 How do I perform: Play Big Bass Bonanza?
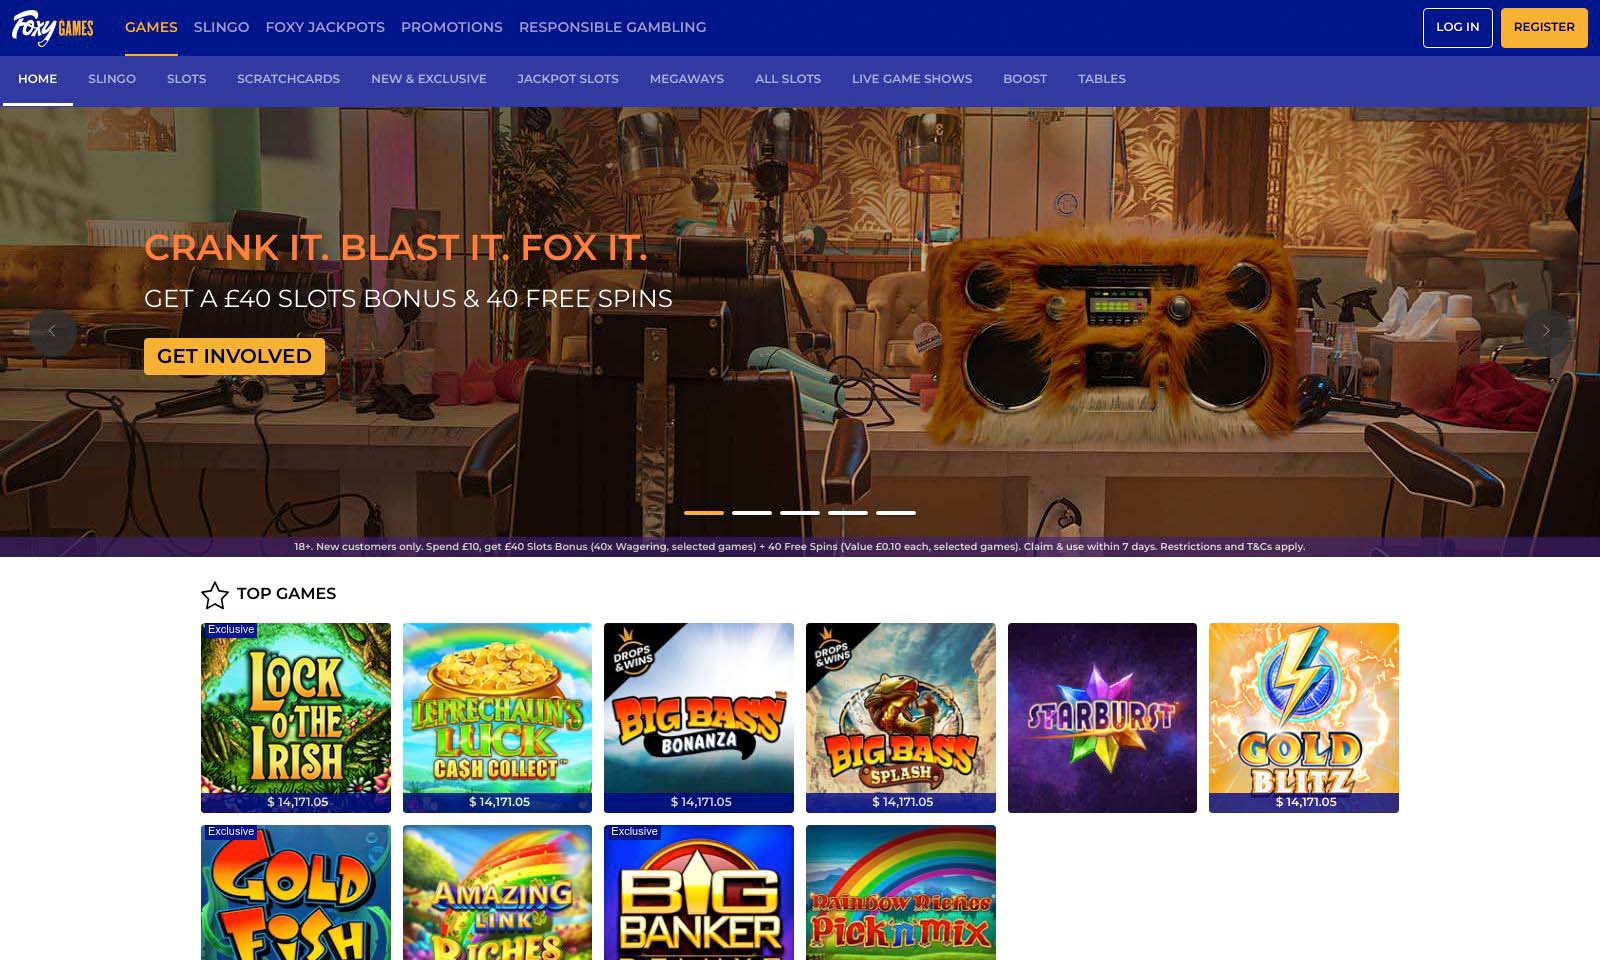698,710
